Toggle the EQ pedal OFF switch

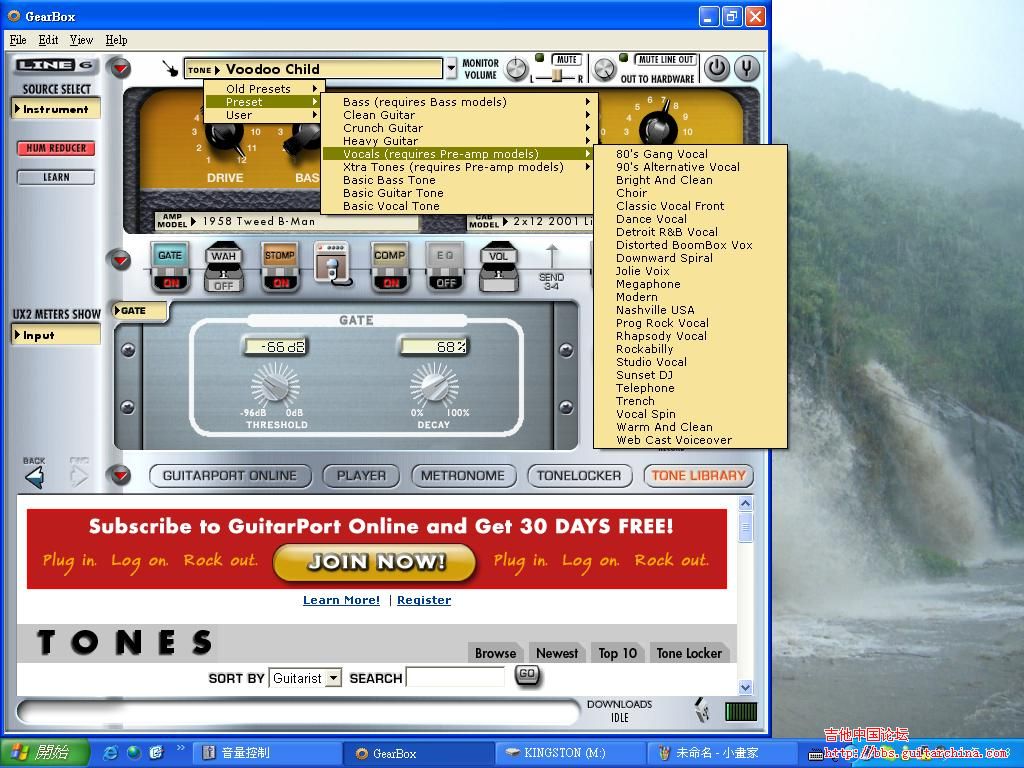coord(445,283)
